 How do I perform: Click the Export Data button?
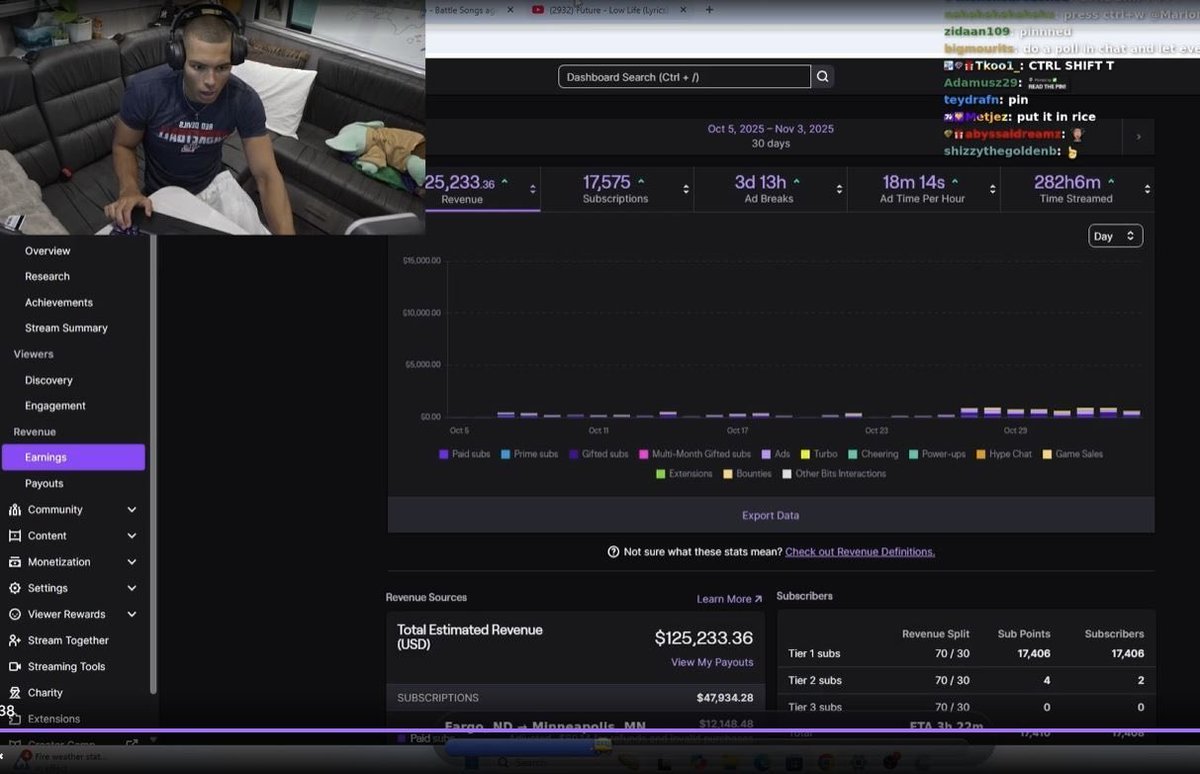[x=770, y=516]
